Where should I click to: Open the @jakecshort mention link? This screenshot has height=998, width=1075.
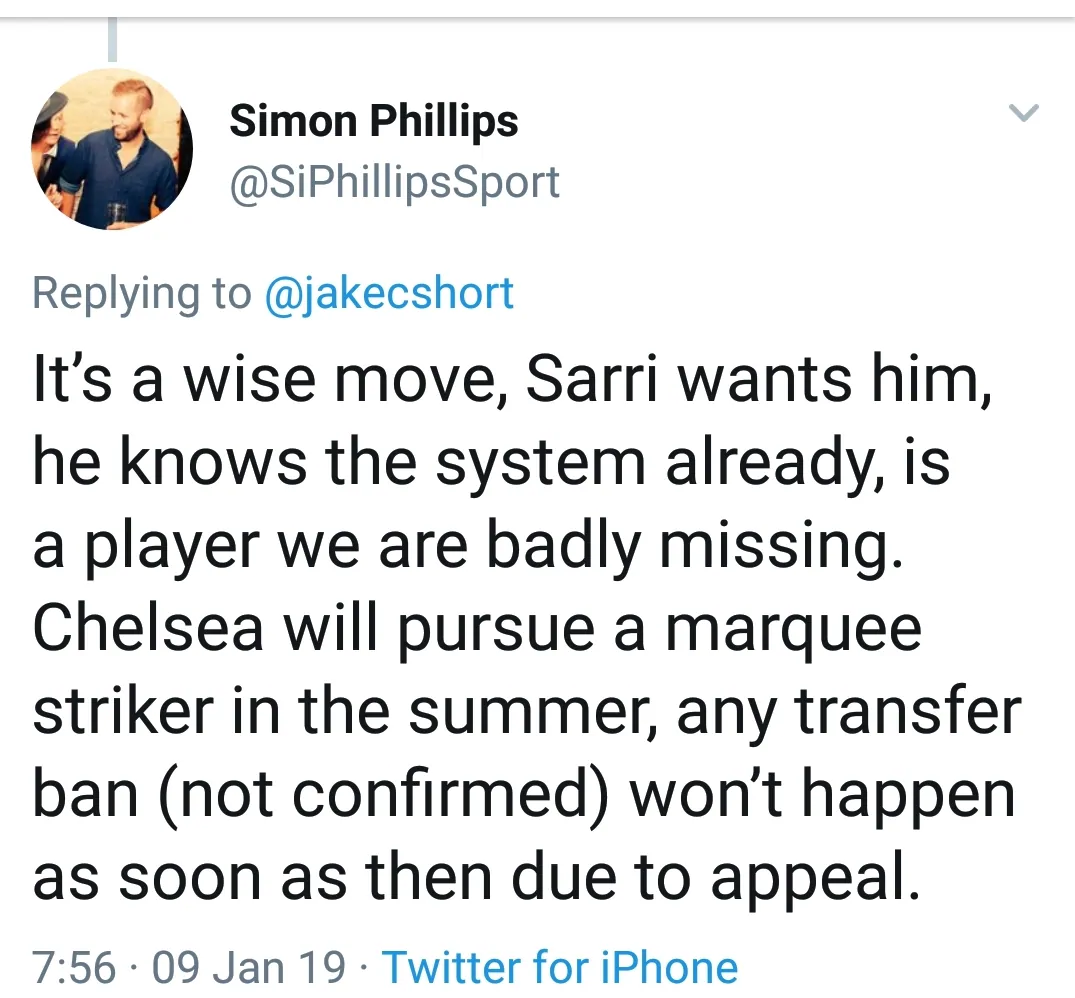pos(388,293)
